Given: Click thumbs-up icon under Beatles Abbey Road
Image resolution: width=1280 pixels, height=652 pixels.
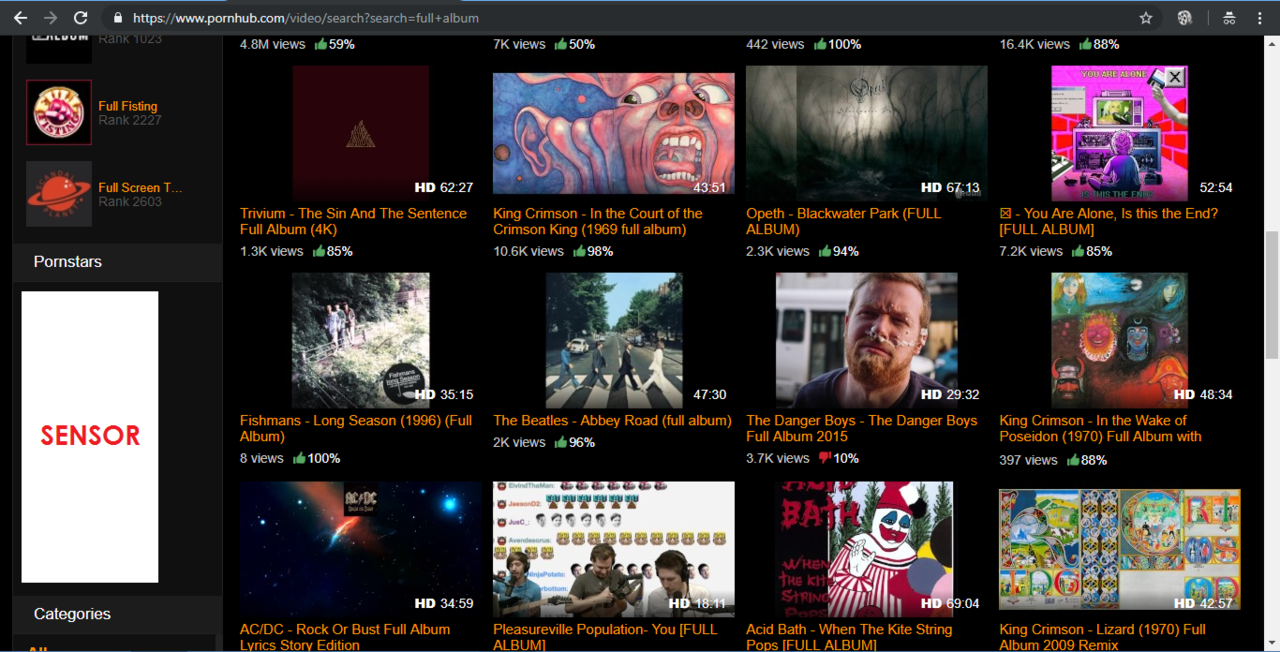Looking at the screenshot, I should pos(561,441).
